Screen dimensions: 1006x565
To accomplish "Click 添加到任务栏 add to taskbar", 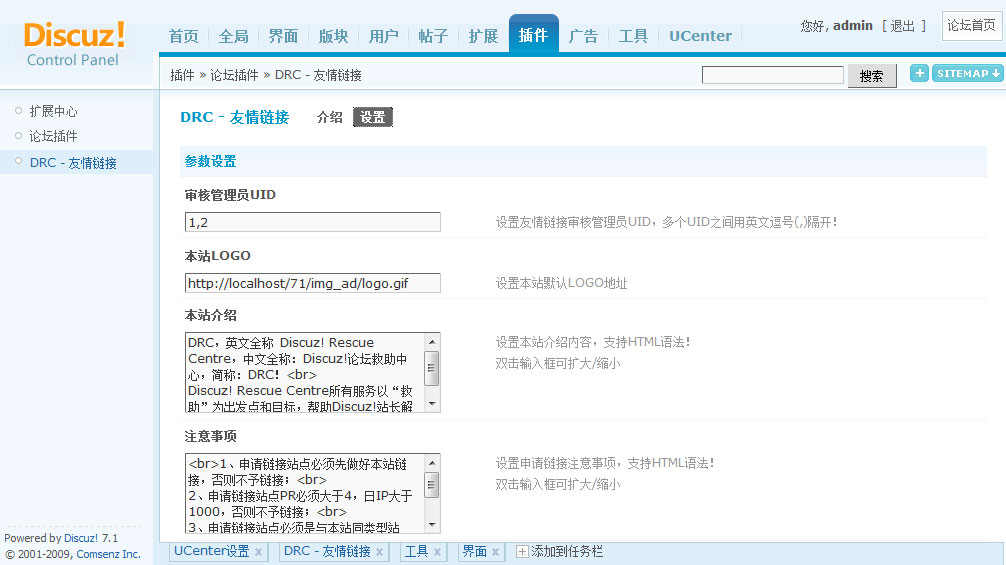I will (560, 552).
